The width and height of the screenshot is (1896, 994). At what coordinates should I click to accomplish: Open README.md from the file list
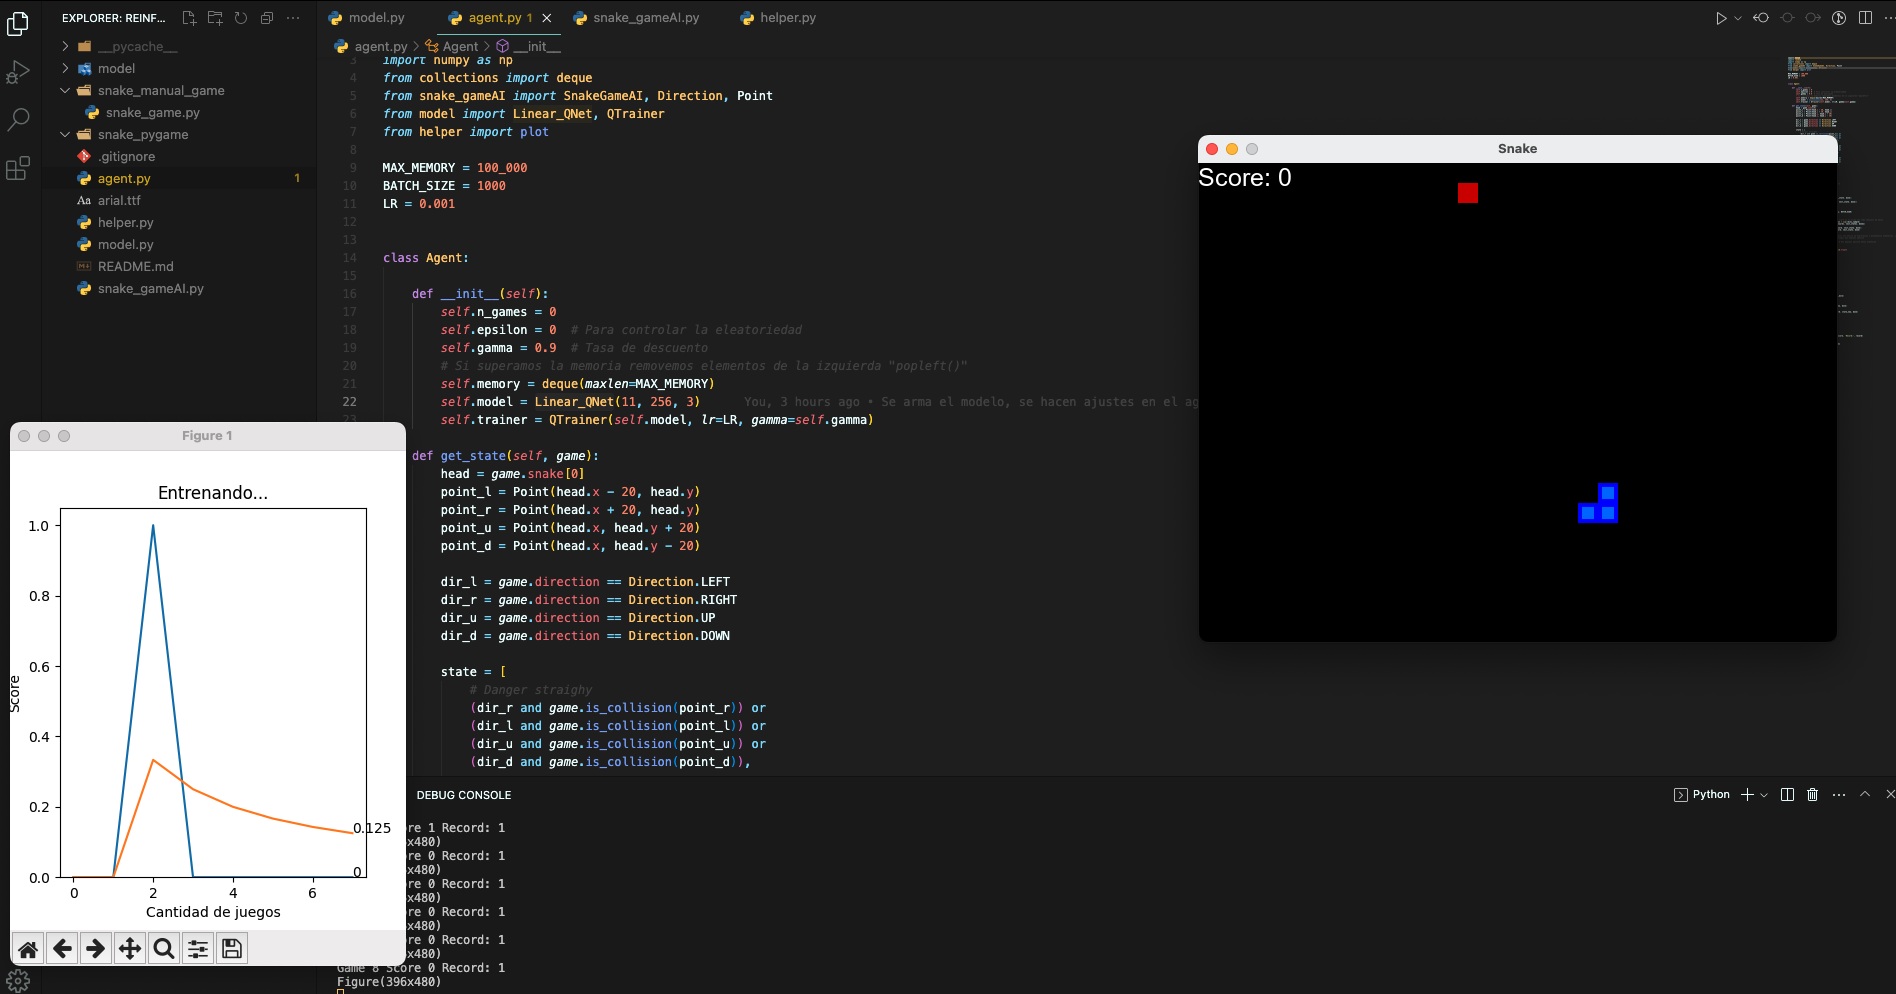tap(135, 267)
